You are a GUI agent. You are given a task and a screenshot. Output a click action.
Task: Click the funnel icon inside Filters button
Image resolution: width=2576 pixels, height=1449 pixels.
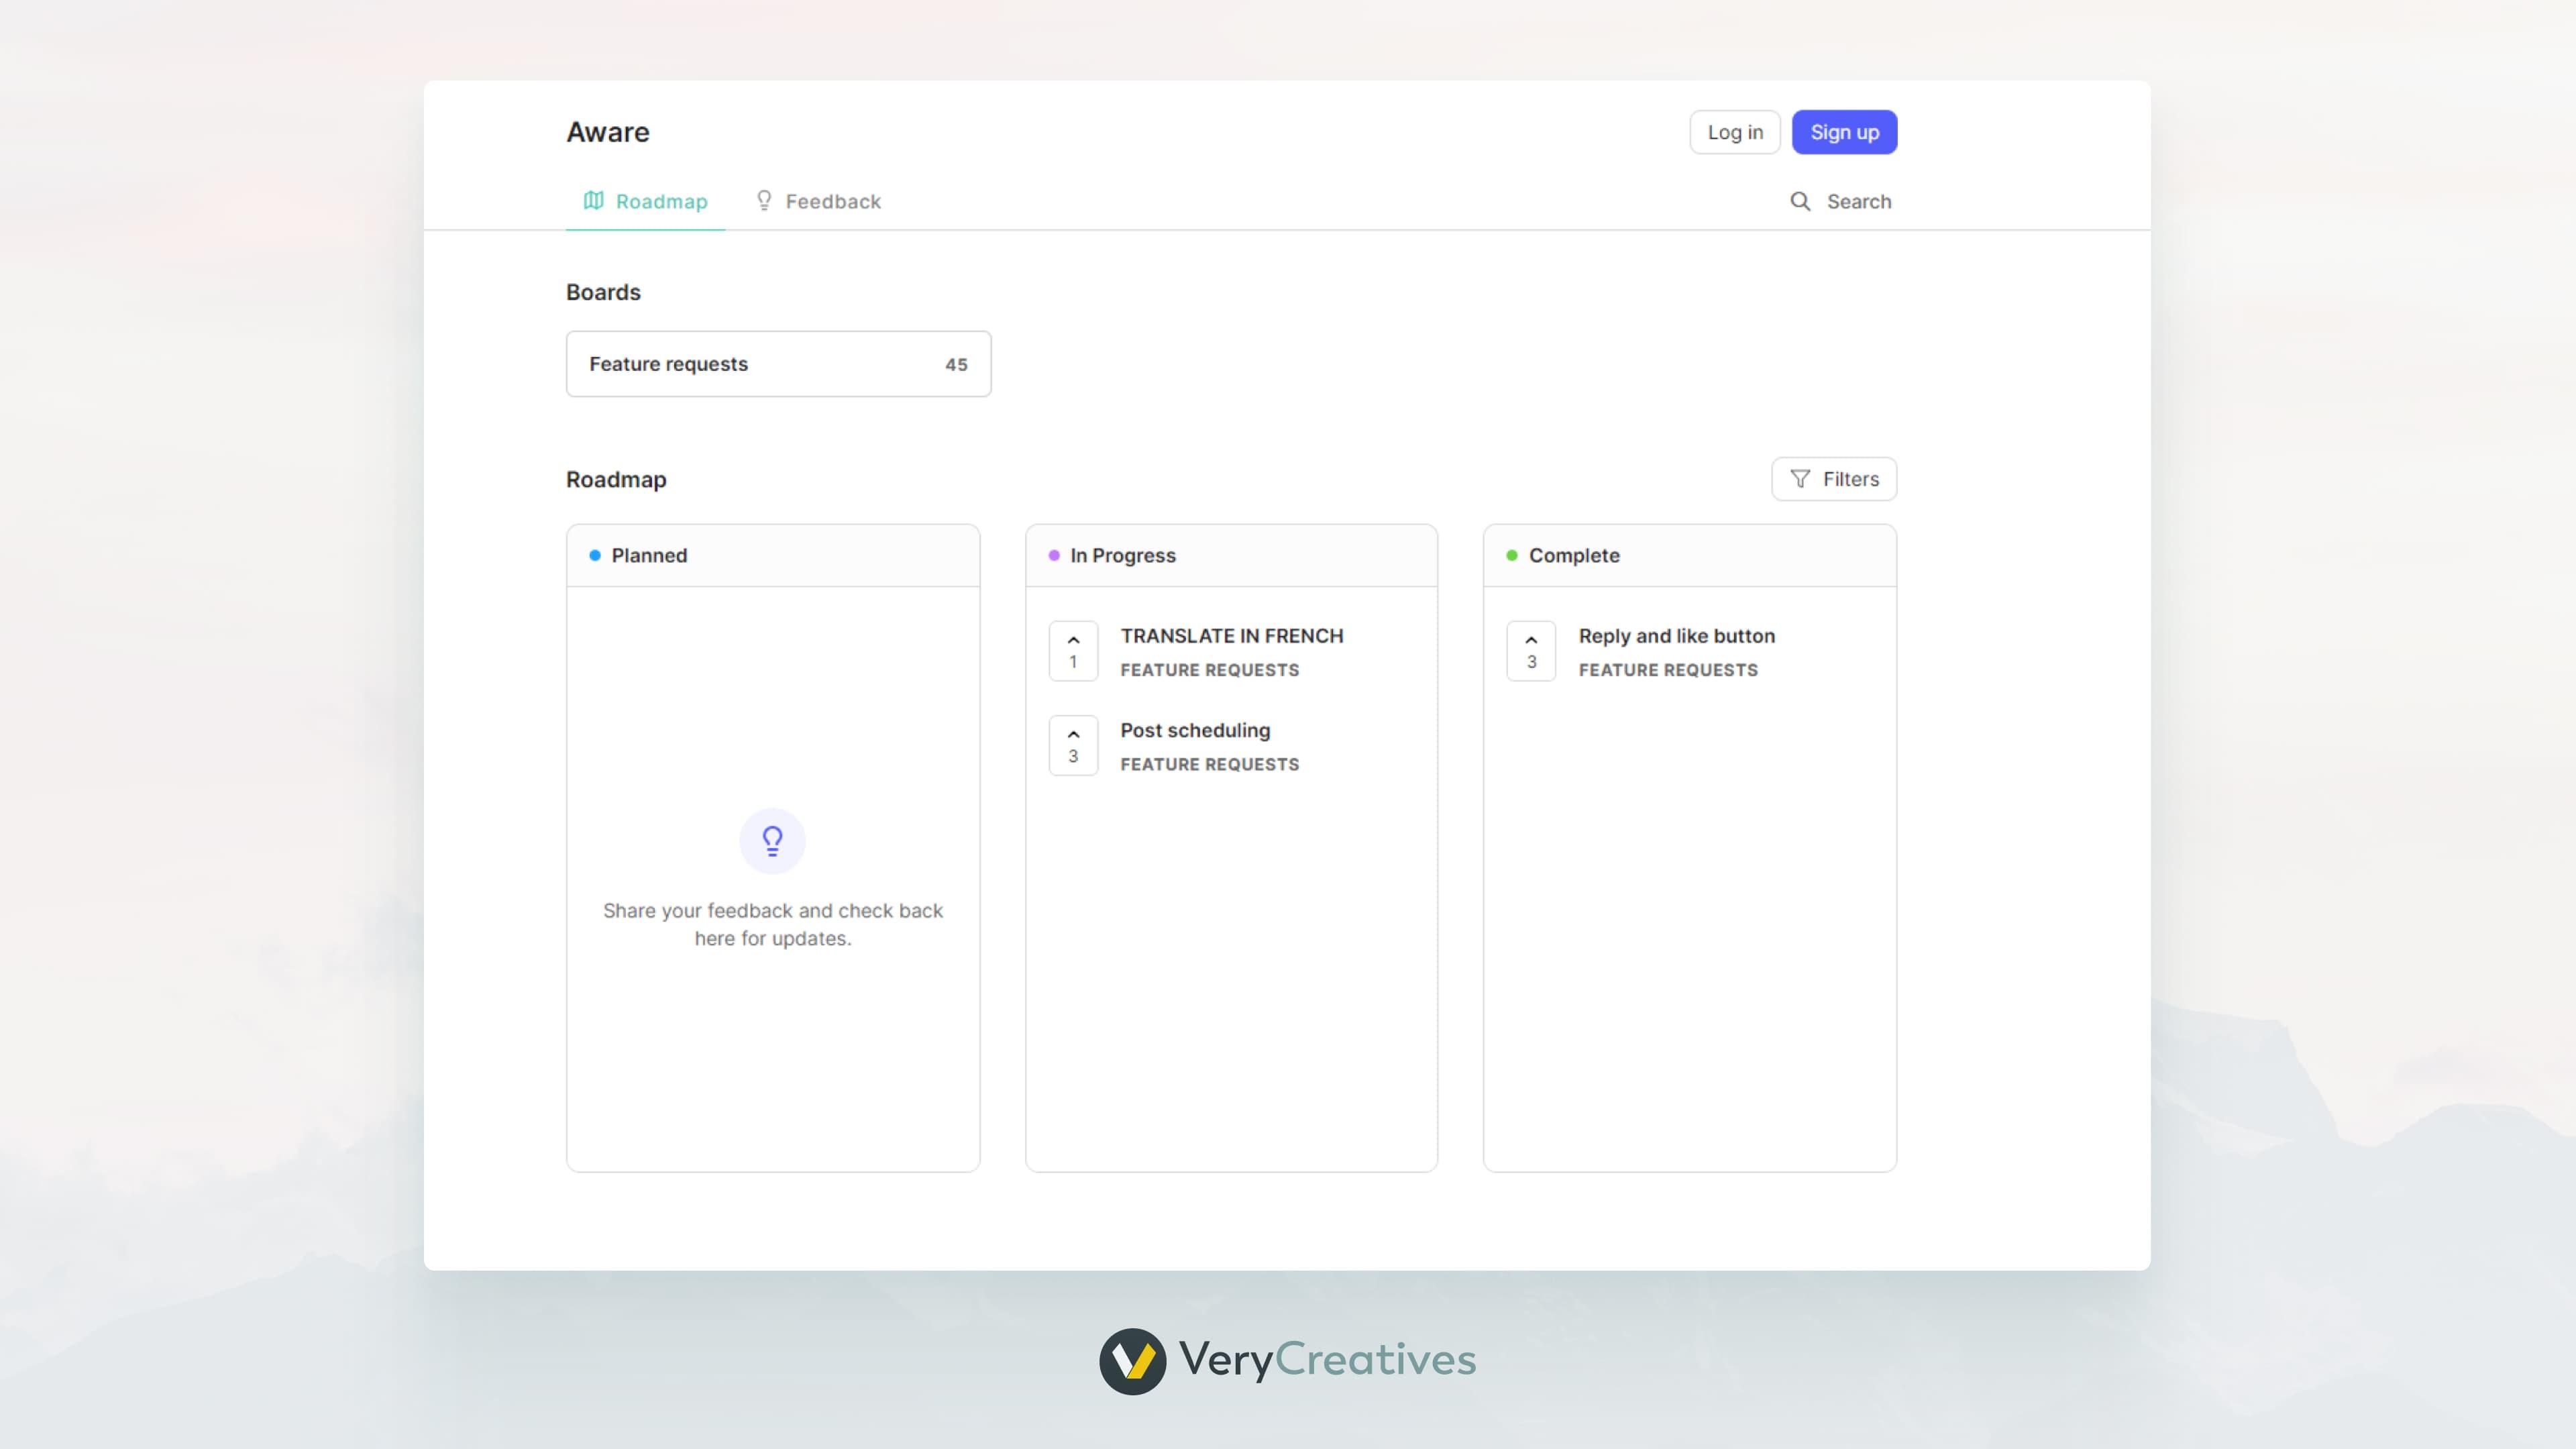1800,479
